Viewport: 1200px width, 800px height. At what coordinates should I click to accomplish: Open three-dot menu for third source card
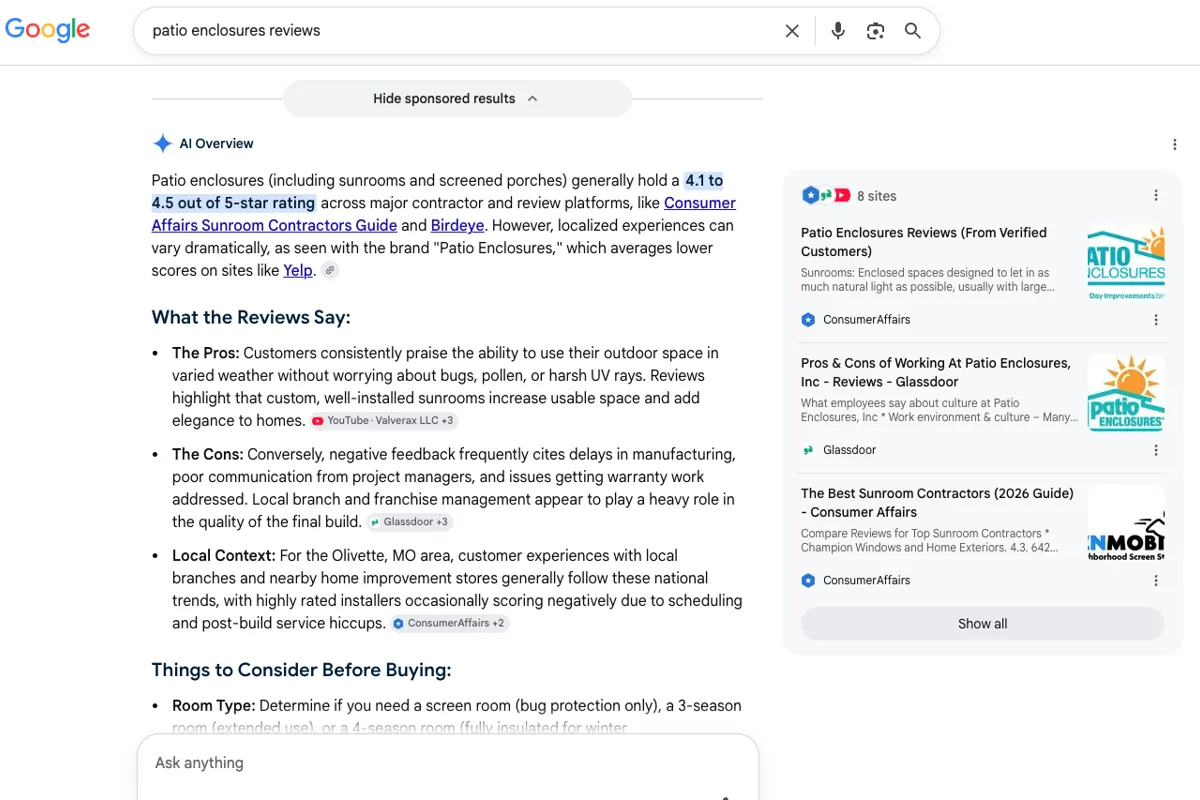pyautogui.click(x=1156, y=580)
